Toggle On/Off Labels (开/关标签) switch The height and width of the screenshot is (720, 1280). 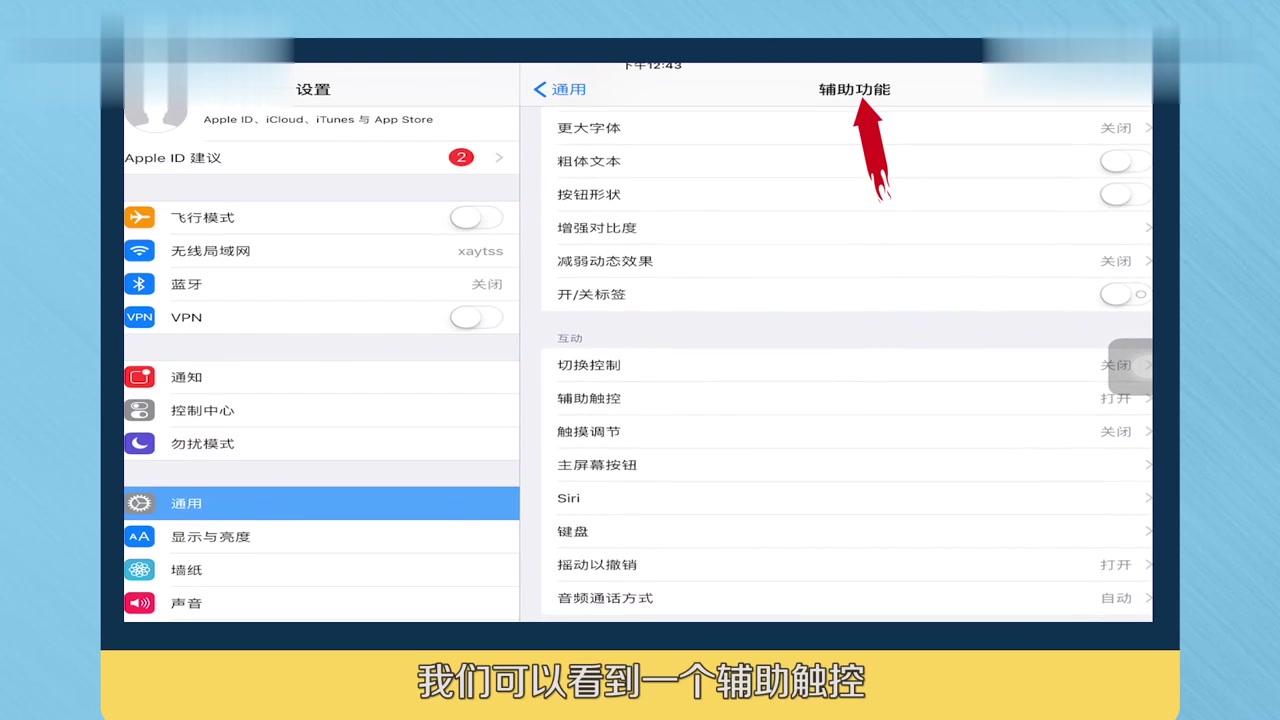pos(1125,294)
